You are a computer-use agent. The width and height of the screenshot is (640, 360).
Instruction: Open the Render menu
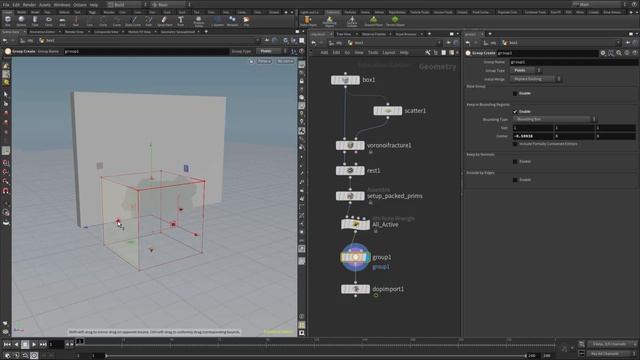[29, 4]
